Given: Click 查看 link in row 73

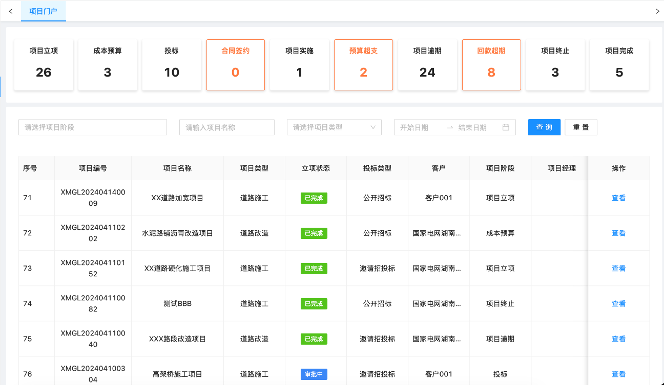Looking at the screenshot, I should [619, 268].
